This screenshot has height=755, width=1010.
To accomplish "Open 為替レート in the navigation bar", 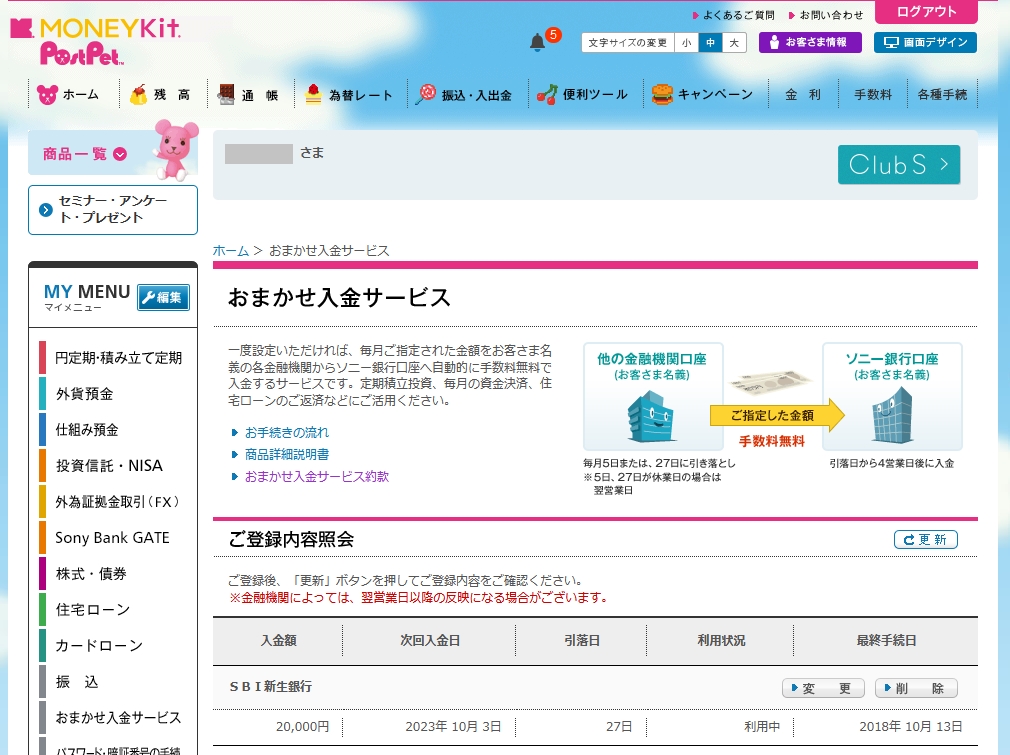I will click(x=348, y=95).
